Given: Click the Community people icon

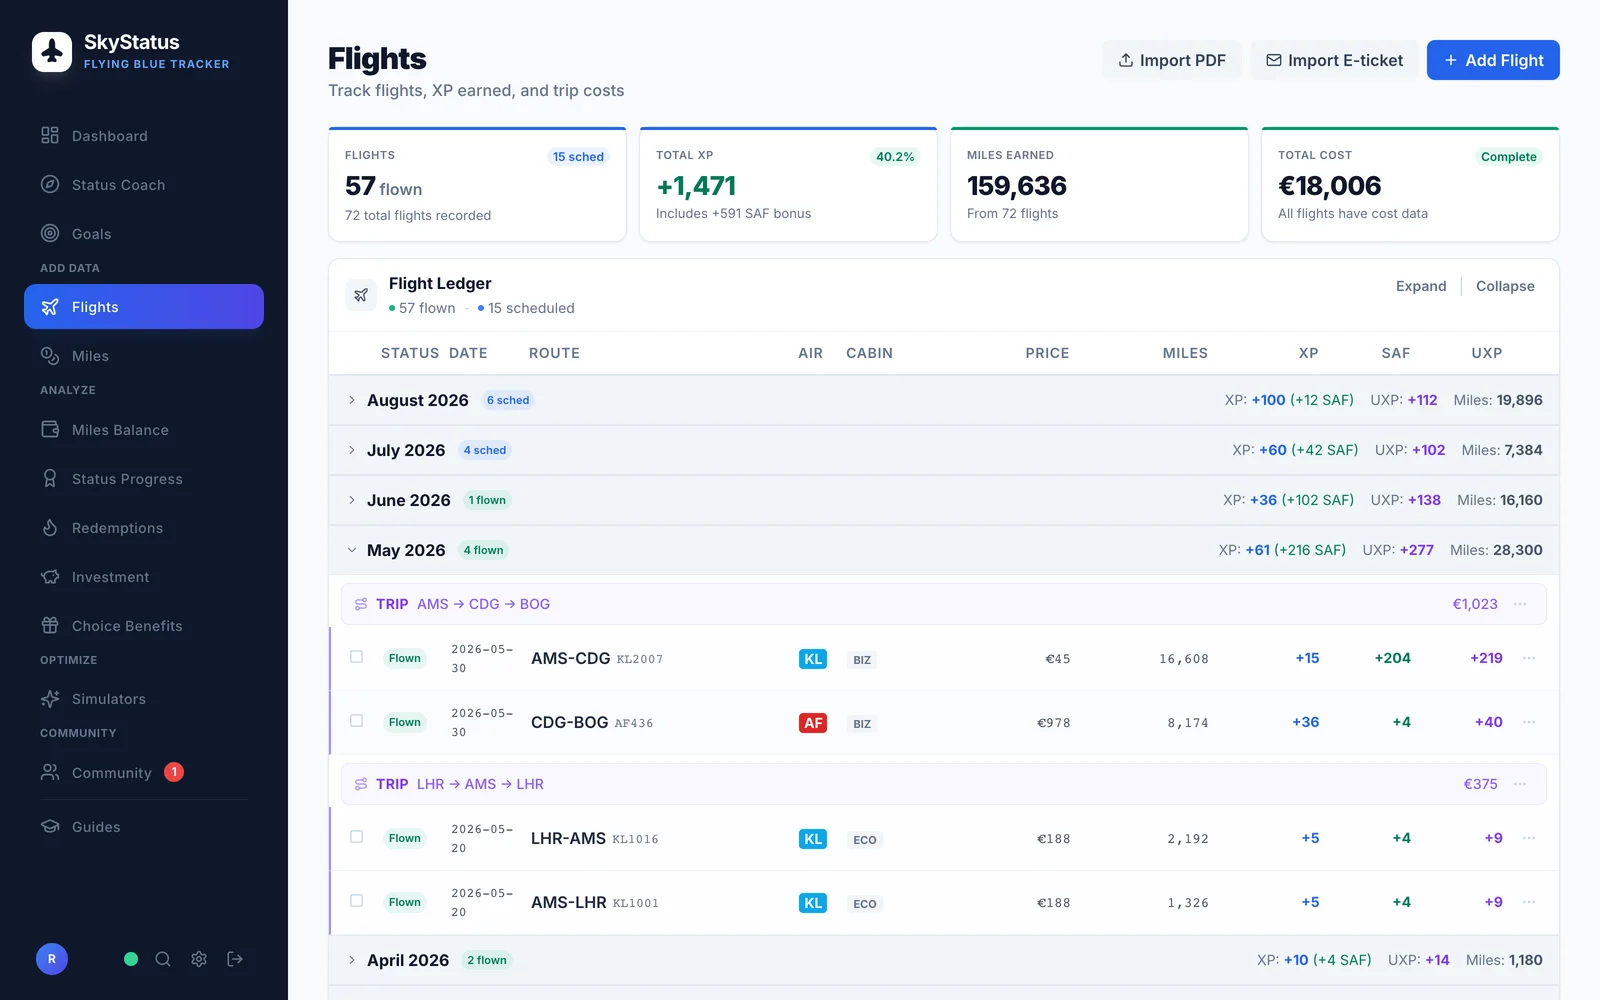Looking at the screenshot, I should (50, 772).
